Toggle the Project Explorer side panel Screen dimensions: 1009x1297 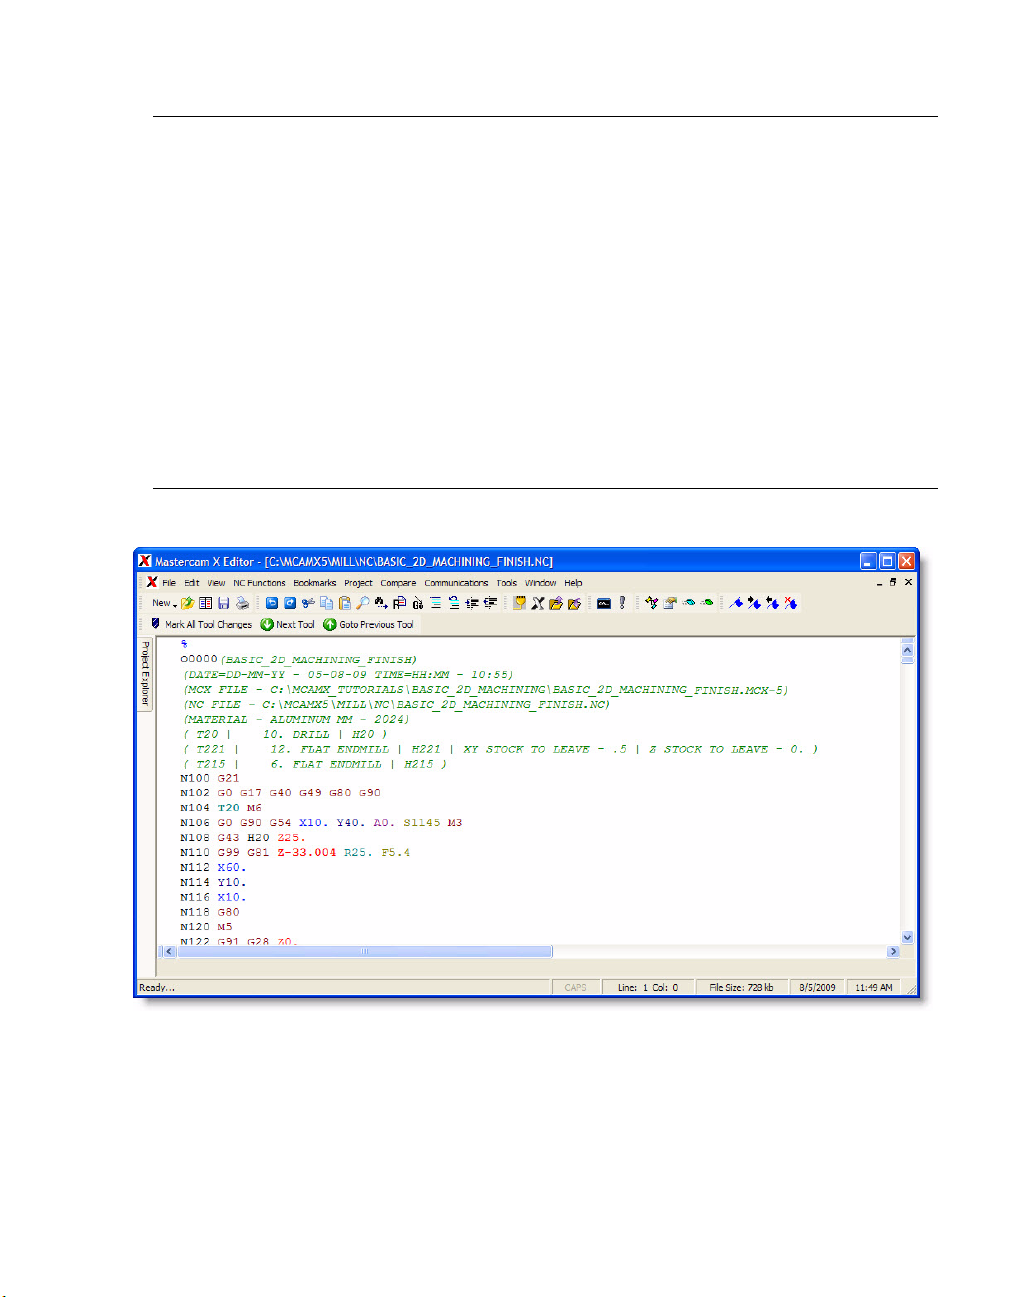(x=145, y=674)
